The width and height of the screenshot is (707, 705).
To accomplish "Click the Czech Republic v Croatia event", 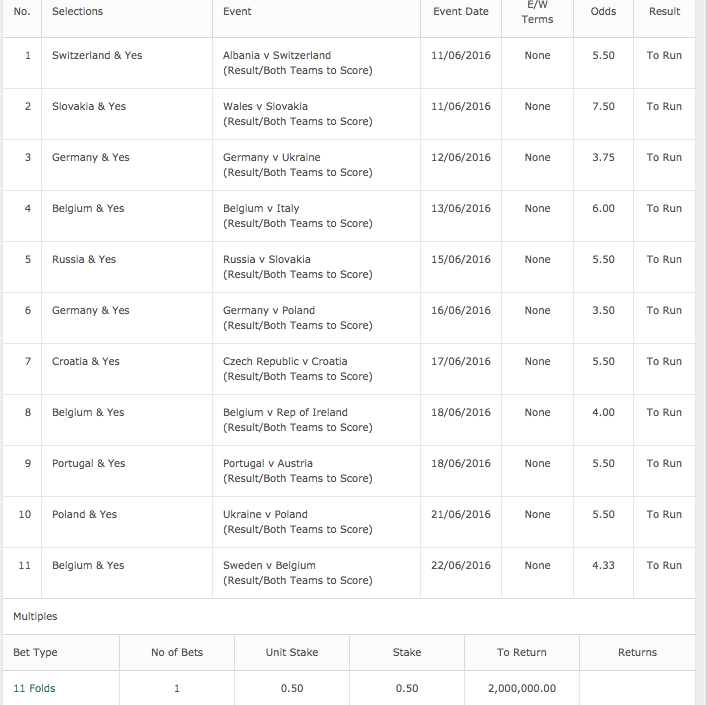I will (x=298, y=369).
